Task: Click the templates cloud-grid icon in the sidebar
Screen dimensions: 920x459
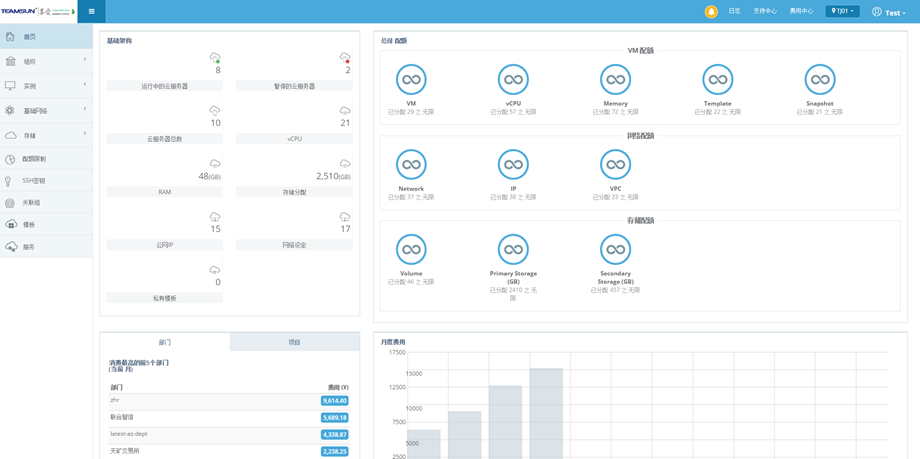Action: (x=11, y=225)
